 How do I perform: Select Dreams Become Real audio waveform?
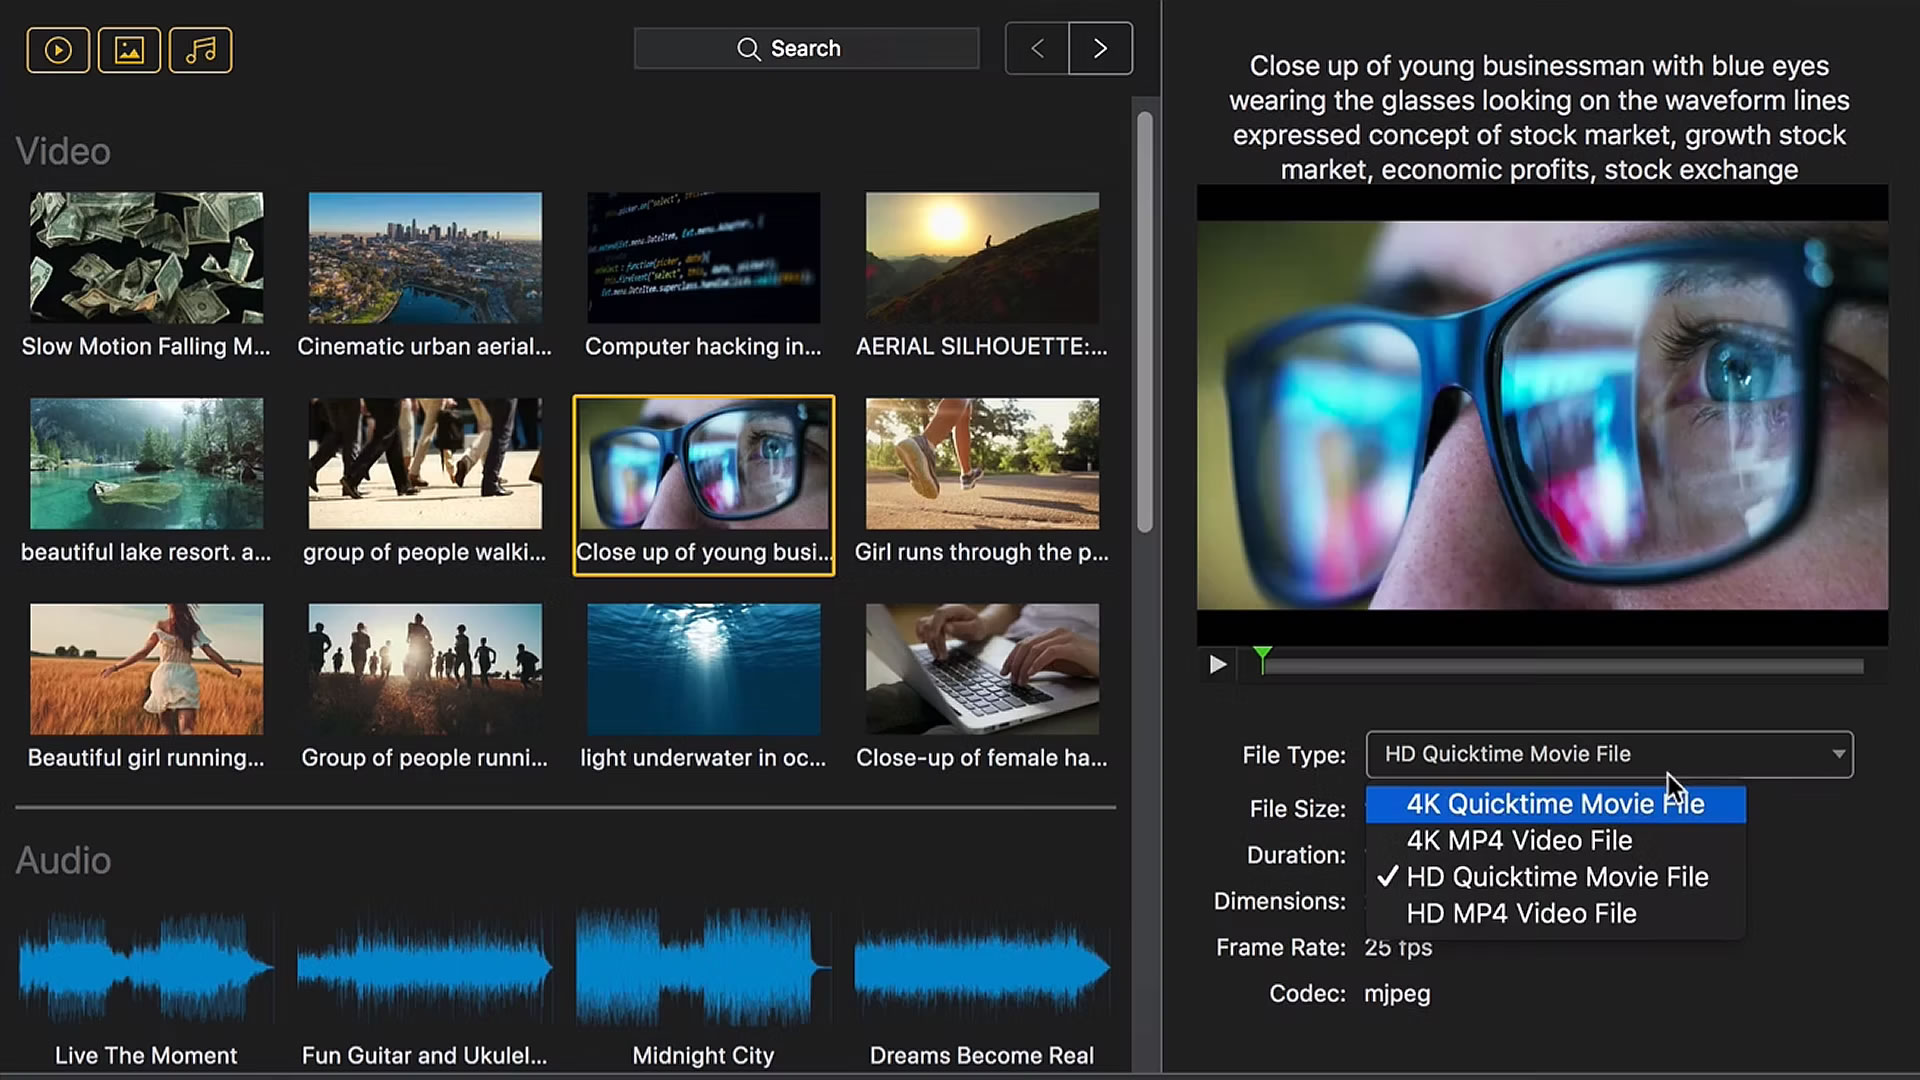tap(982, 968)
